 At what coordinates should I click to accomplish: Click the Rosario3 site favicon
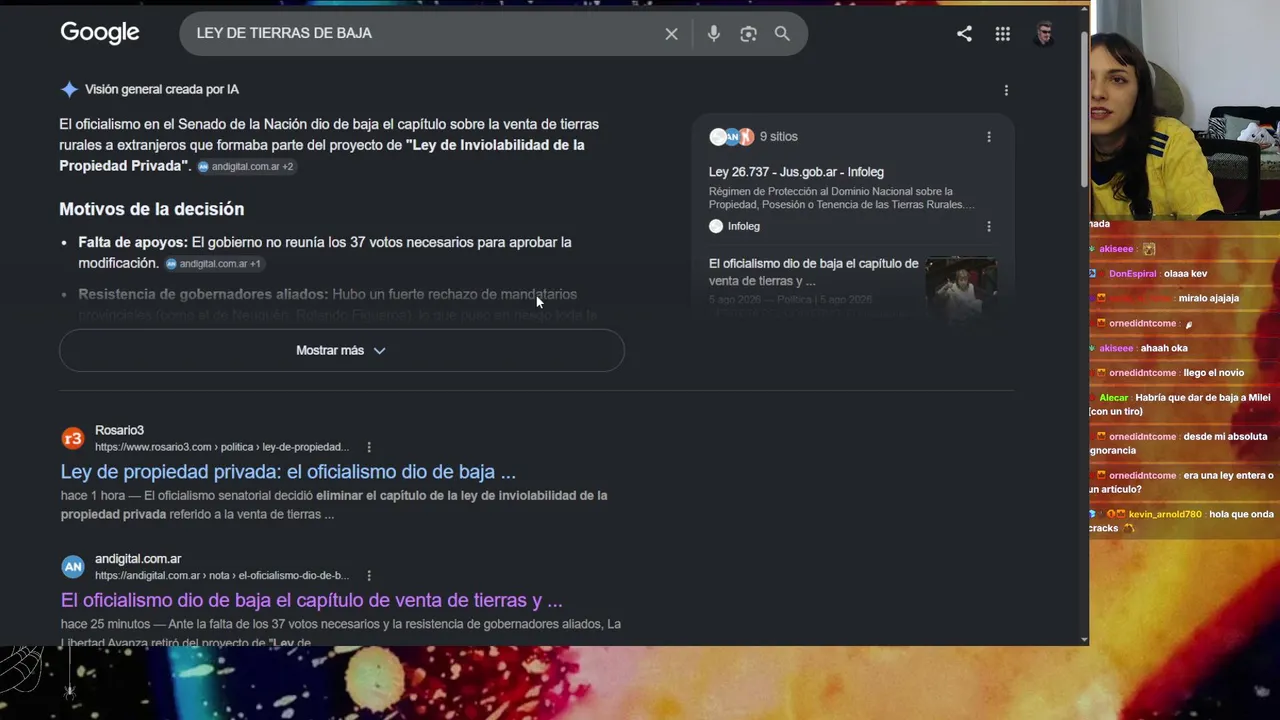[73, 438]
